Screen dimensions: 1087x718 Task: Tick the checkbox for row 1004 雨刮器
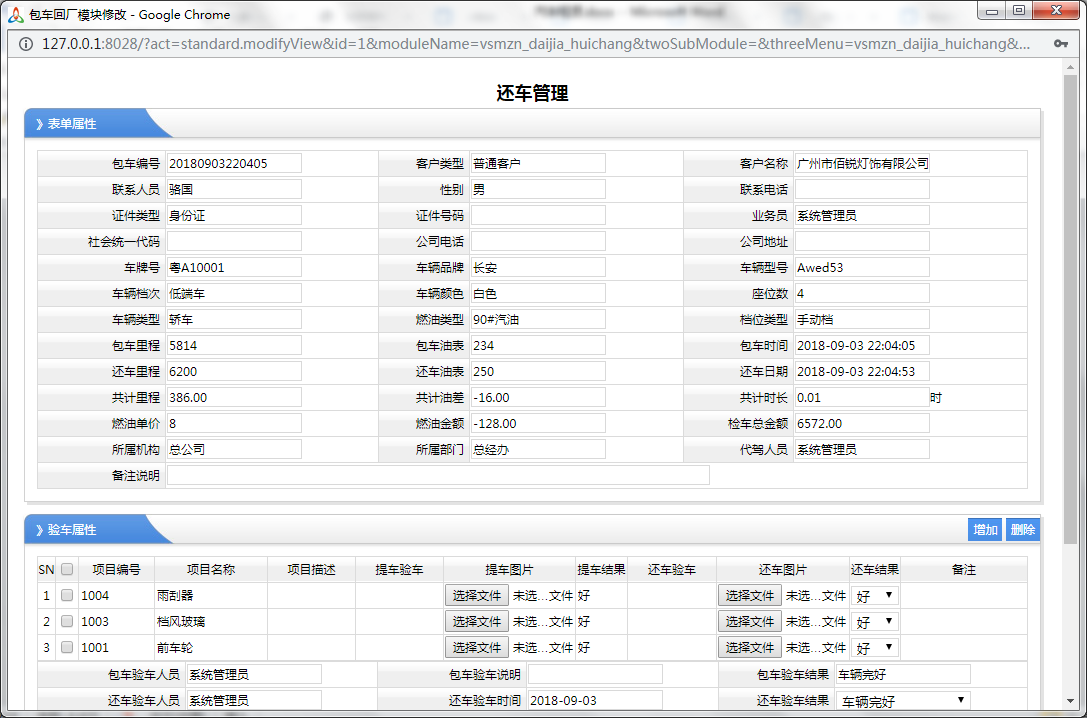[67, 595]
